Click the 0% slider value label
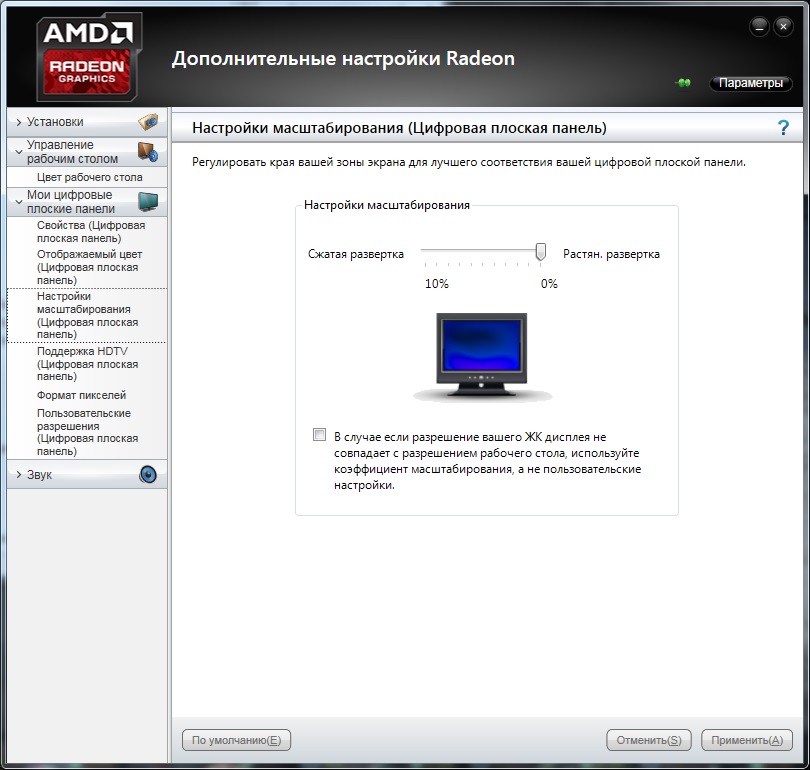Image resolution: width=810 pixels, height=770 pixels. point(549,284)
